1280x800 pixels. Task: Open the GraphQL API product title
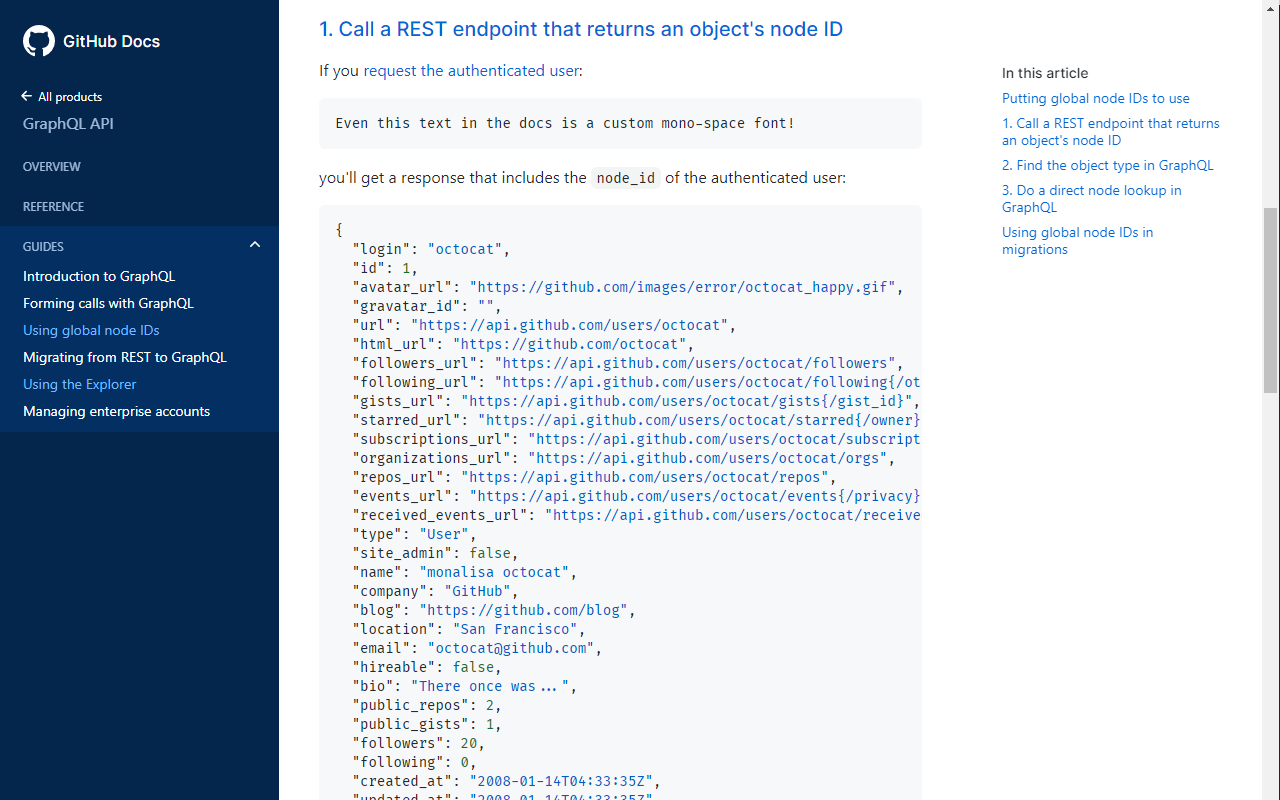[x=68, y=124]
